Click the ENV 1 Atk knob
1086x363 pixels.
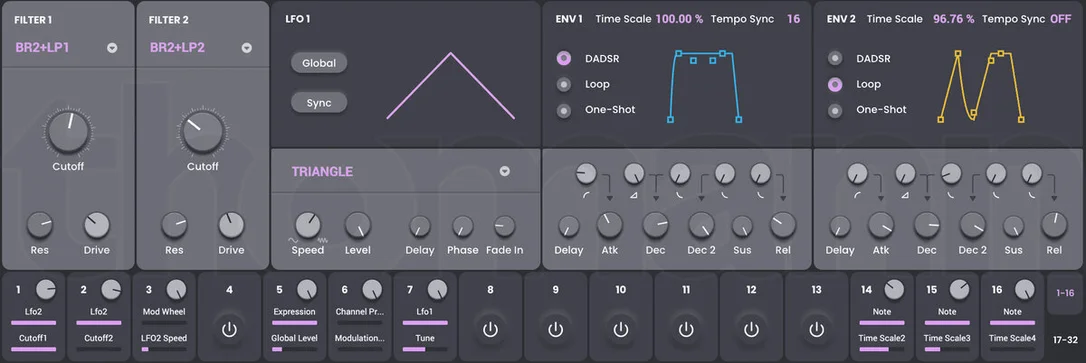[609, 225]
